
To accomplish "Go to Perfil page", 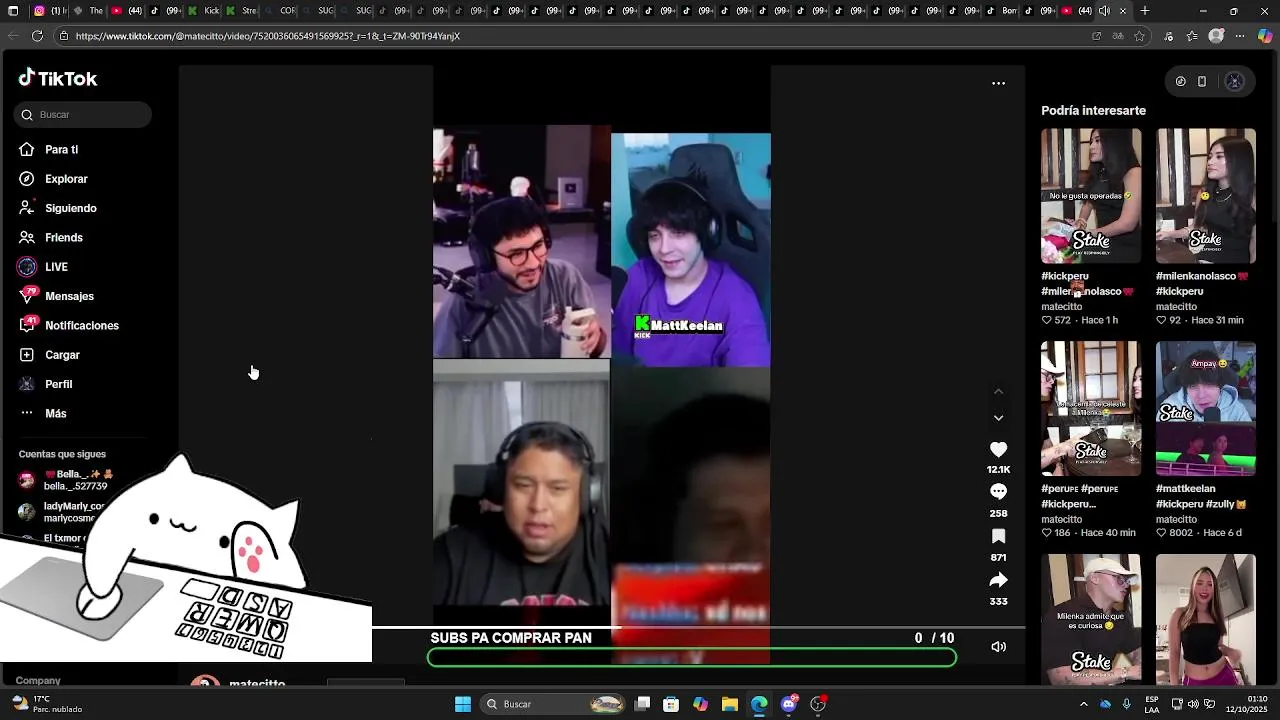I will [58, 384].
